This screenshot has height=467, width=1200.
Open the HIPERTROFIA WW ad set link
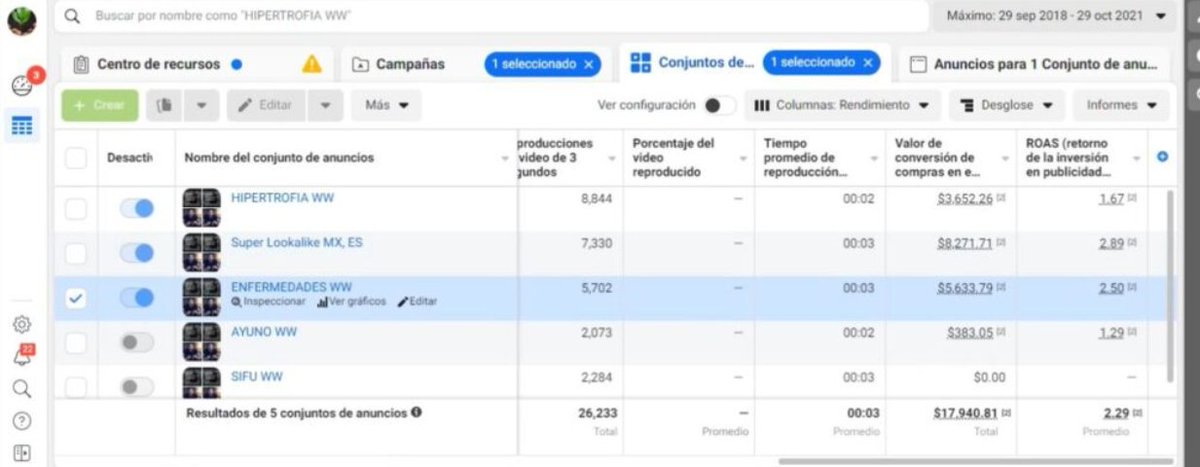[282, 198]
